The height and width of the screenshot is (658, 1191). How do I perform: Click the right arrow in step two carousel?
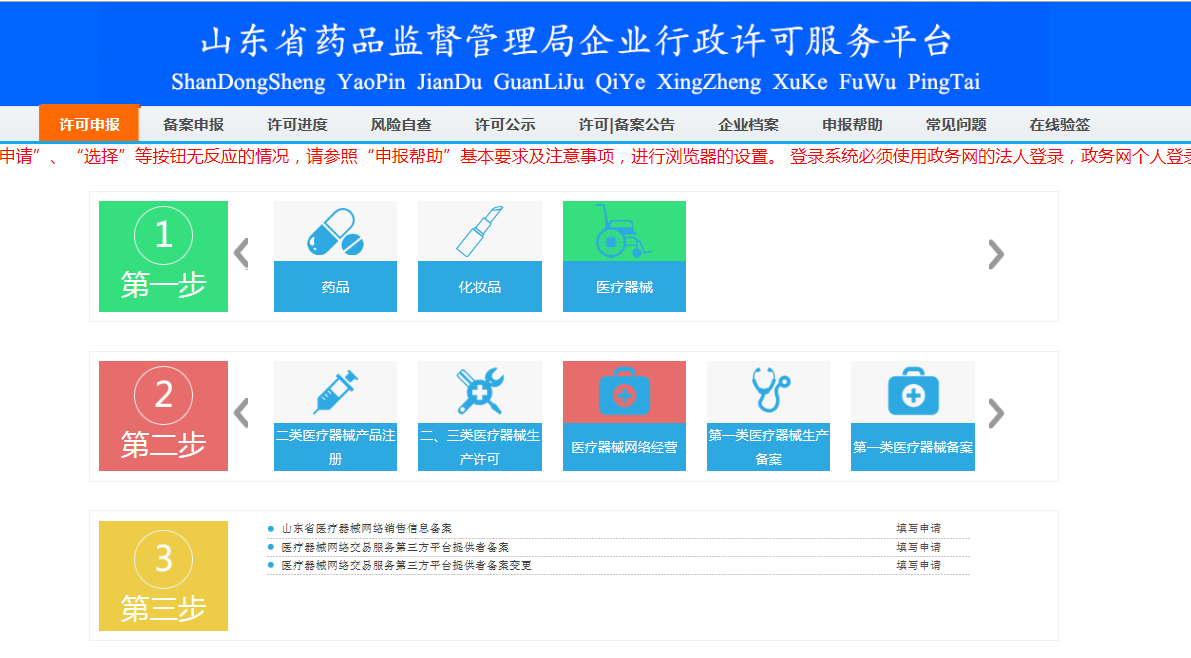click(x=996, y=413)
